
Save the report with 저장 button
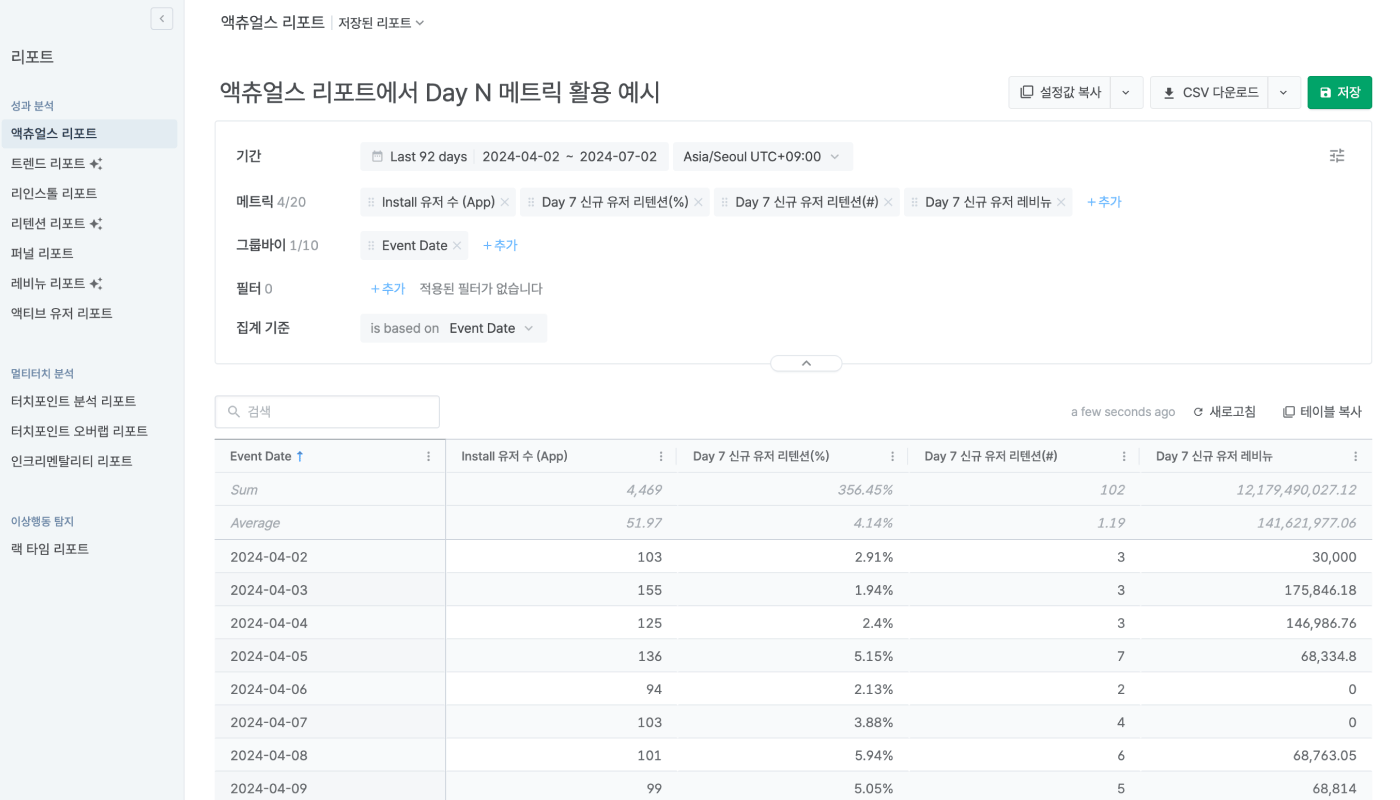click(x=1340, y=92)
